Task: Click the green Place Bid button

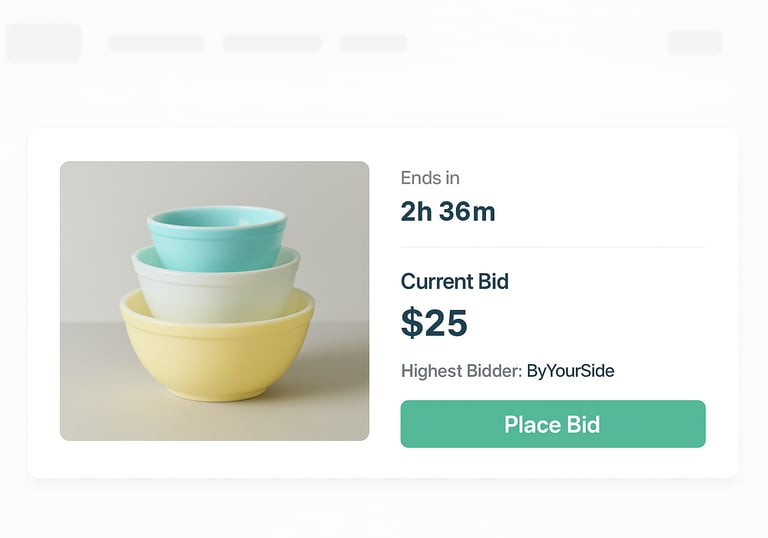Action: 553,424
